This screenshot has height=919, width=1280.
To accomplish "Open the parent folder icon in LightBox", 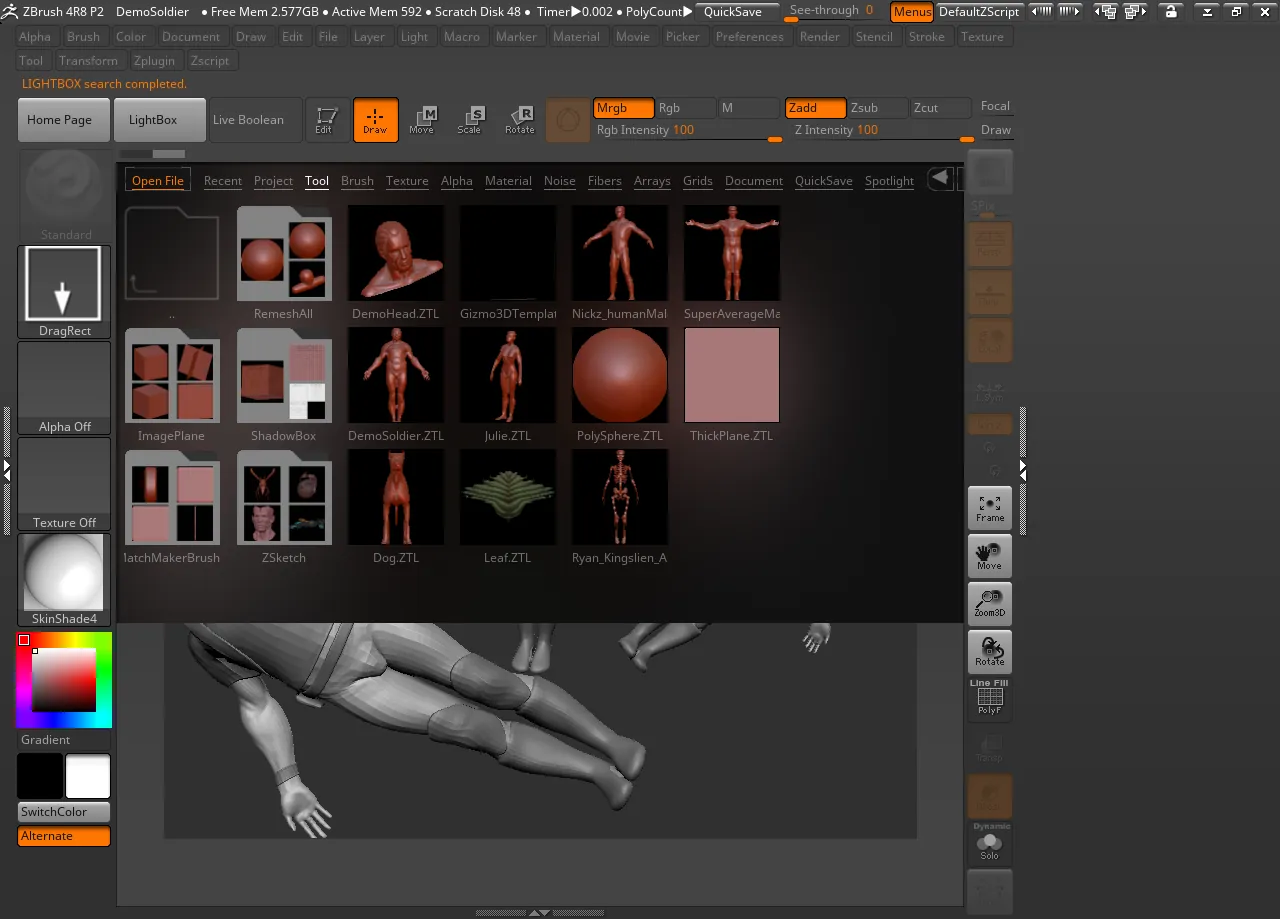I will [172, 254].
